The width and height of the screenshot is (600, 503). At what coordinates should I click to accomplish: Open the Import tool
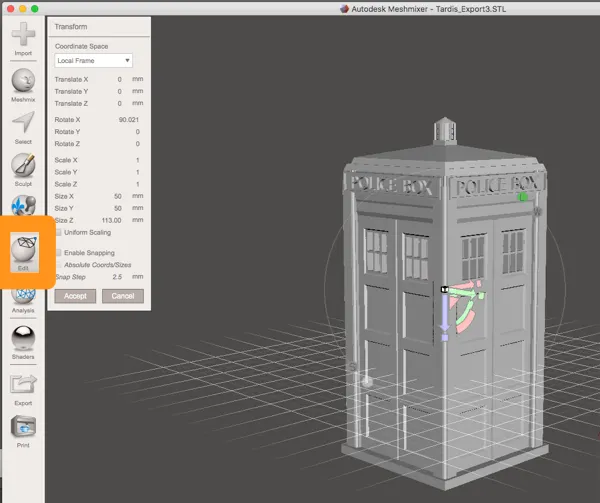coord(23,39)
